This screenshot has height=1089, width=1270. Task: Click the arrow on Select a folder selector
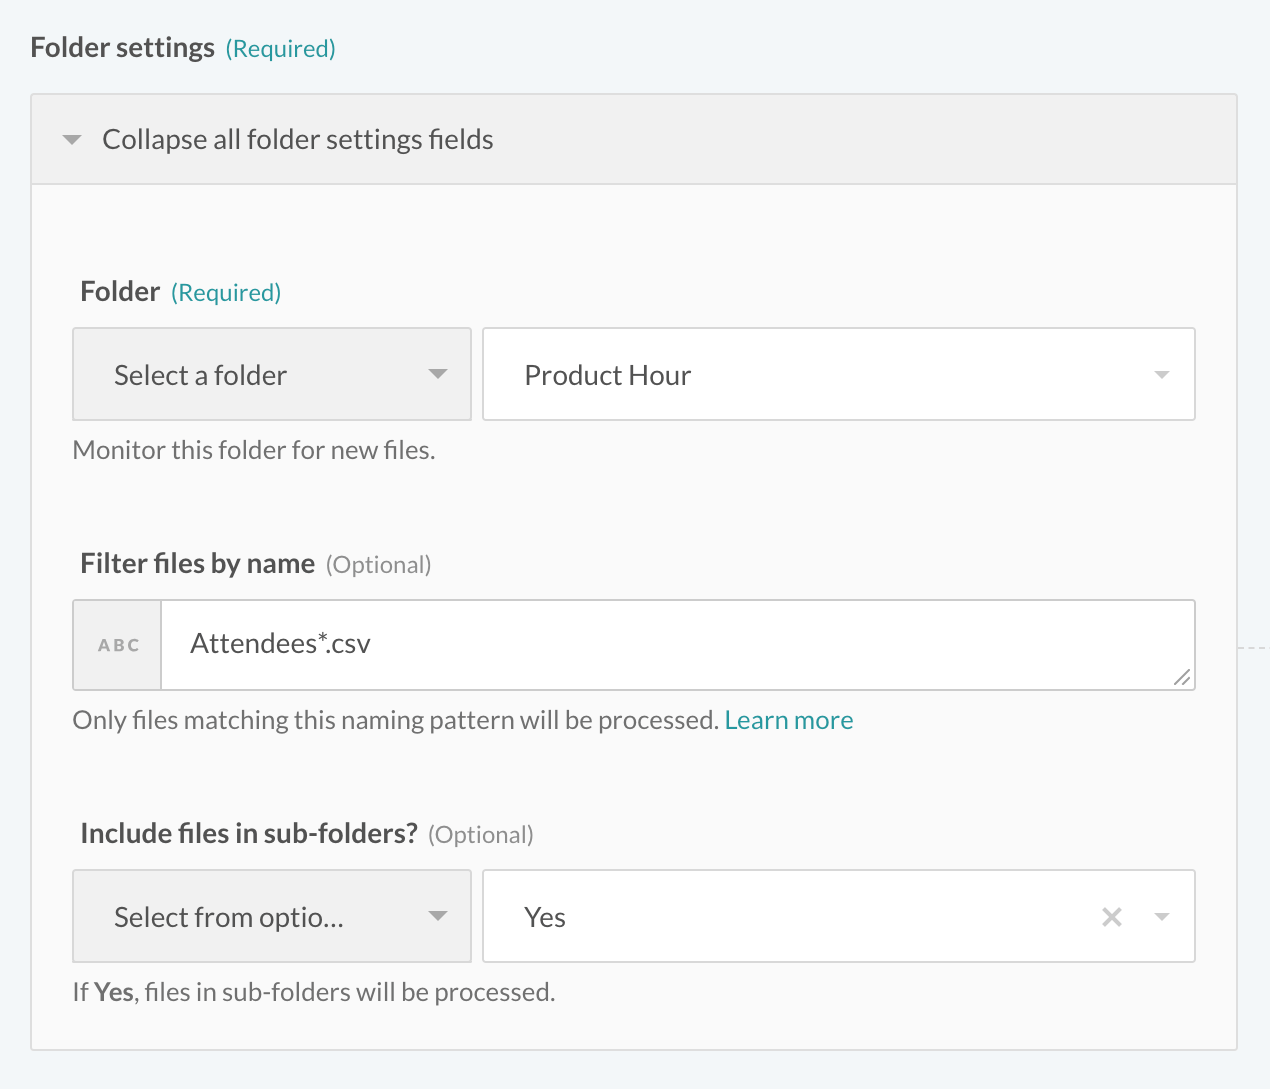tap(437, 375)
